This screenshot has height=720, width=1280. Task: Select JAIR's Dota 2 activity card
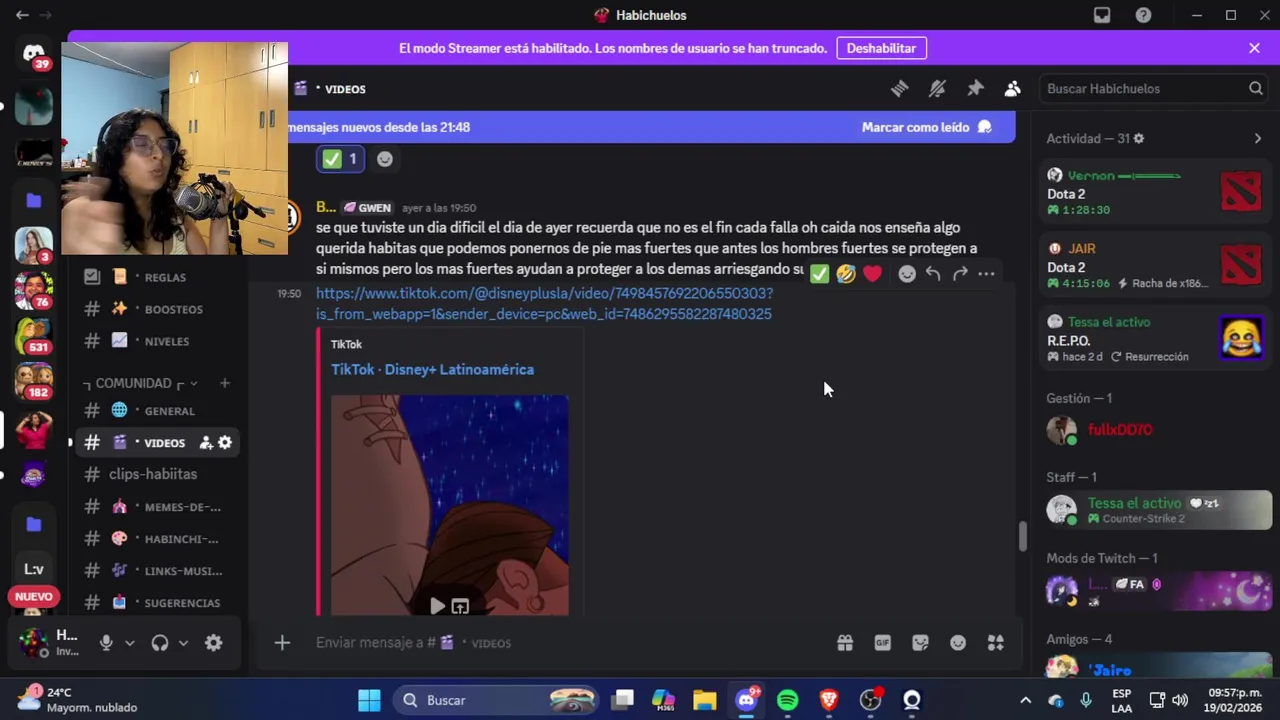tap(1155, 266)
